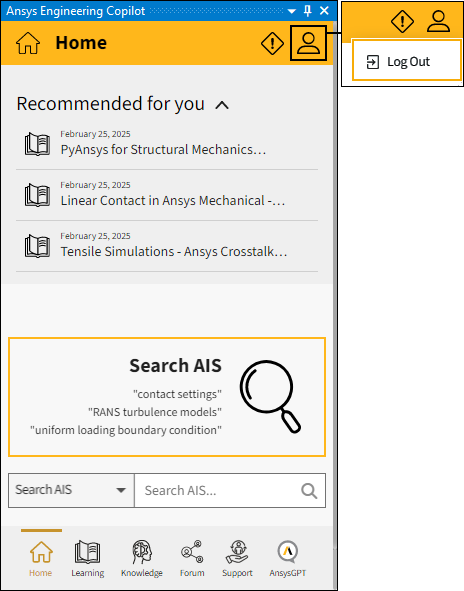Click the warning diamond icon beside profile
The height and width of the screenshot is (591, 464).
click(272, 43)
